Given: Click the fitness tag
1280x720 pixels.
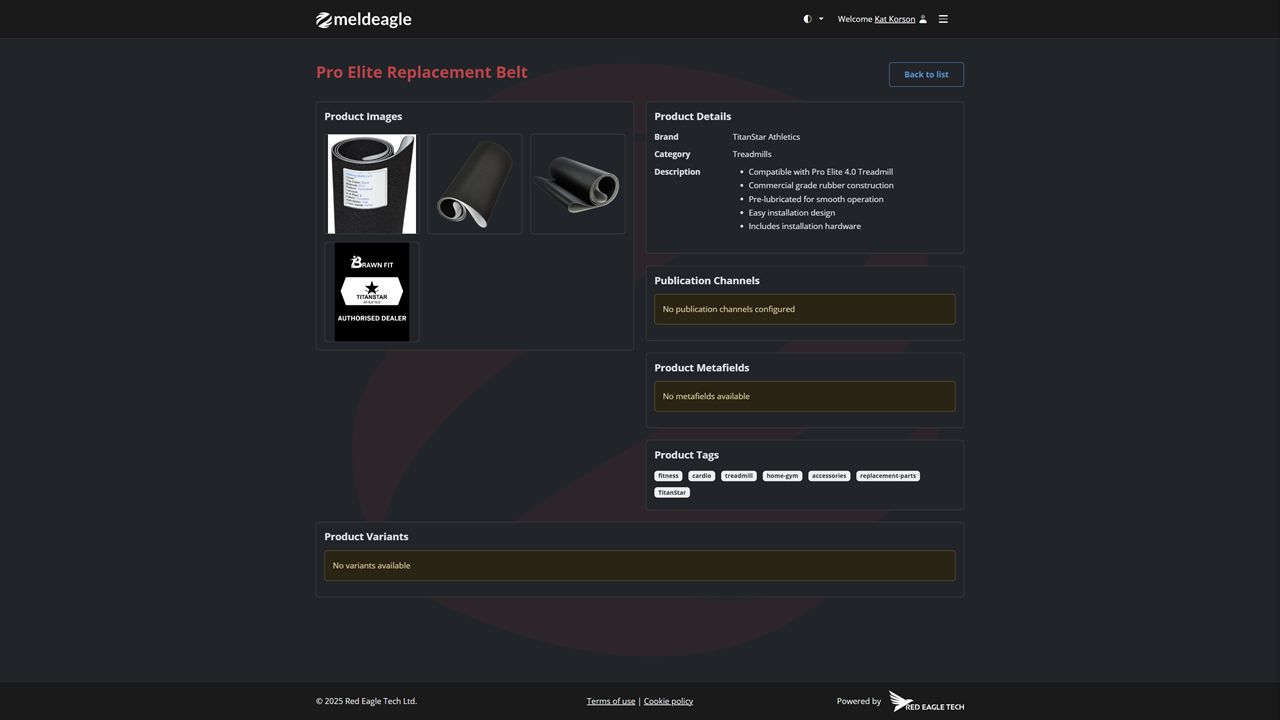Looking at the screenshot, I should (668, 476).
